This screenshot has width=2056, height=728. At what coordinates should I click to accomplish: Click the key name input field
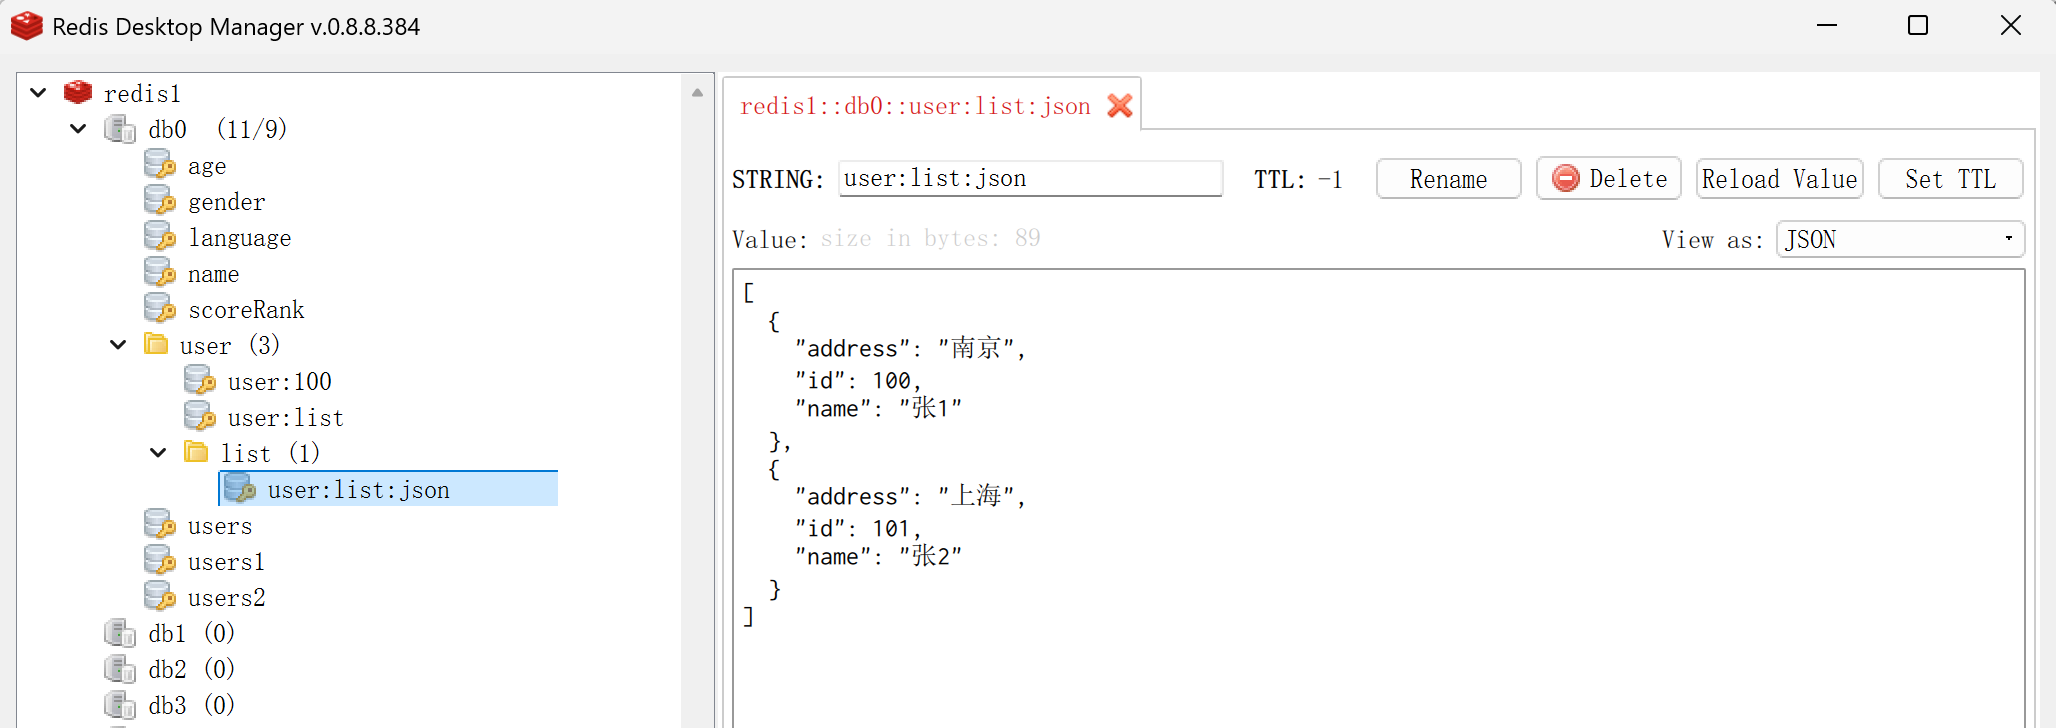[1030, 178]
